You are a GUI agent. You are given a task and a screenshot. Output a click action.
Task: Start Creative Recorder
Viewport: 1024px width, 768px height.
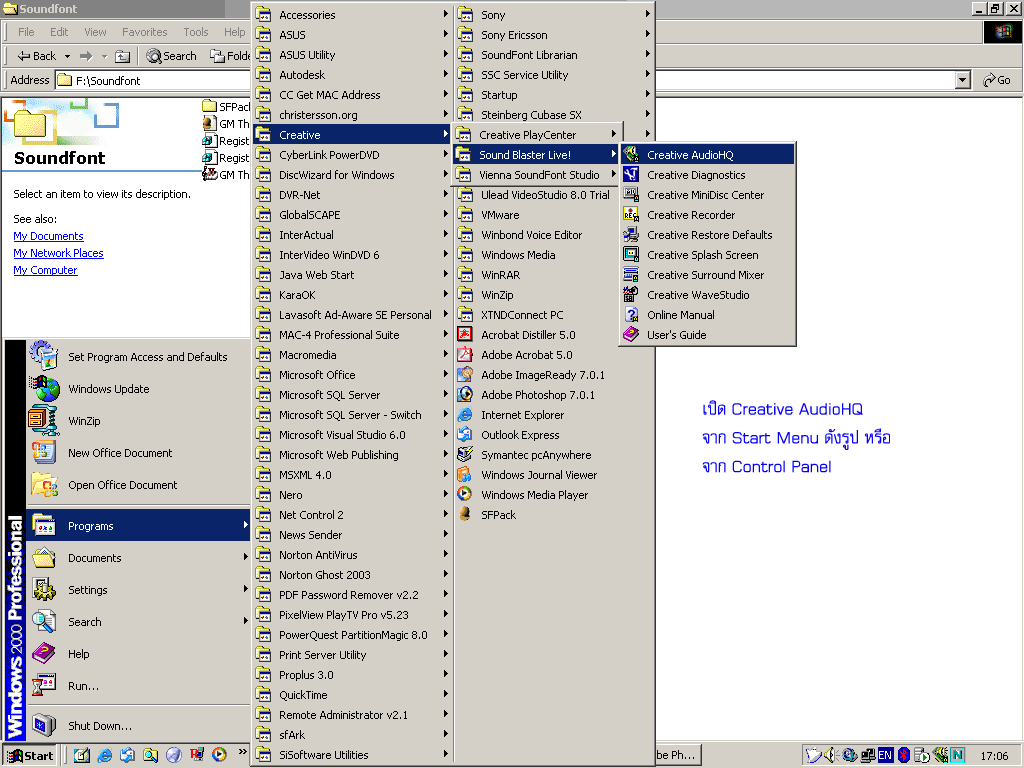[x=707, y=215]
